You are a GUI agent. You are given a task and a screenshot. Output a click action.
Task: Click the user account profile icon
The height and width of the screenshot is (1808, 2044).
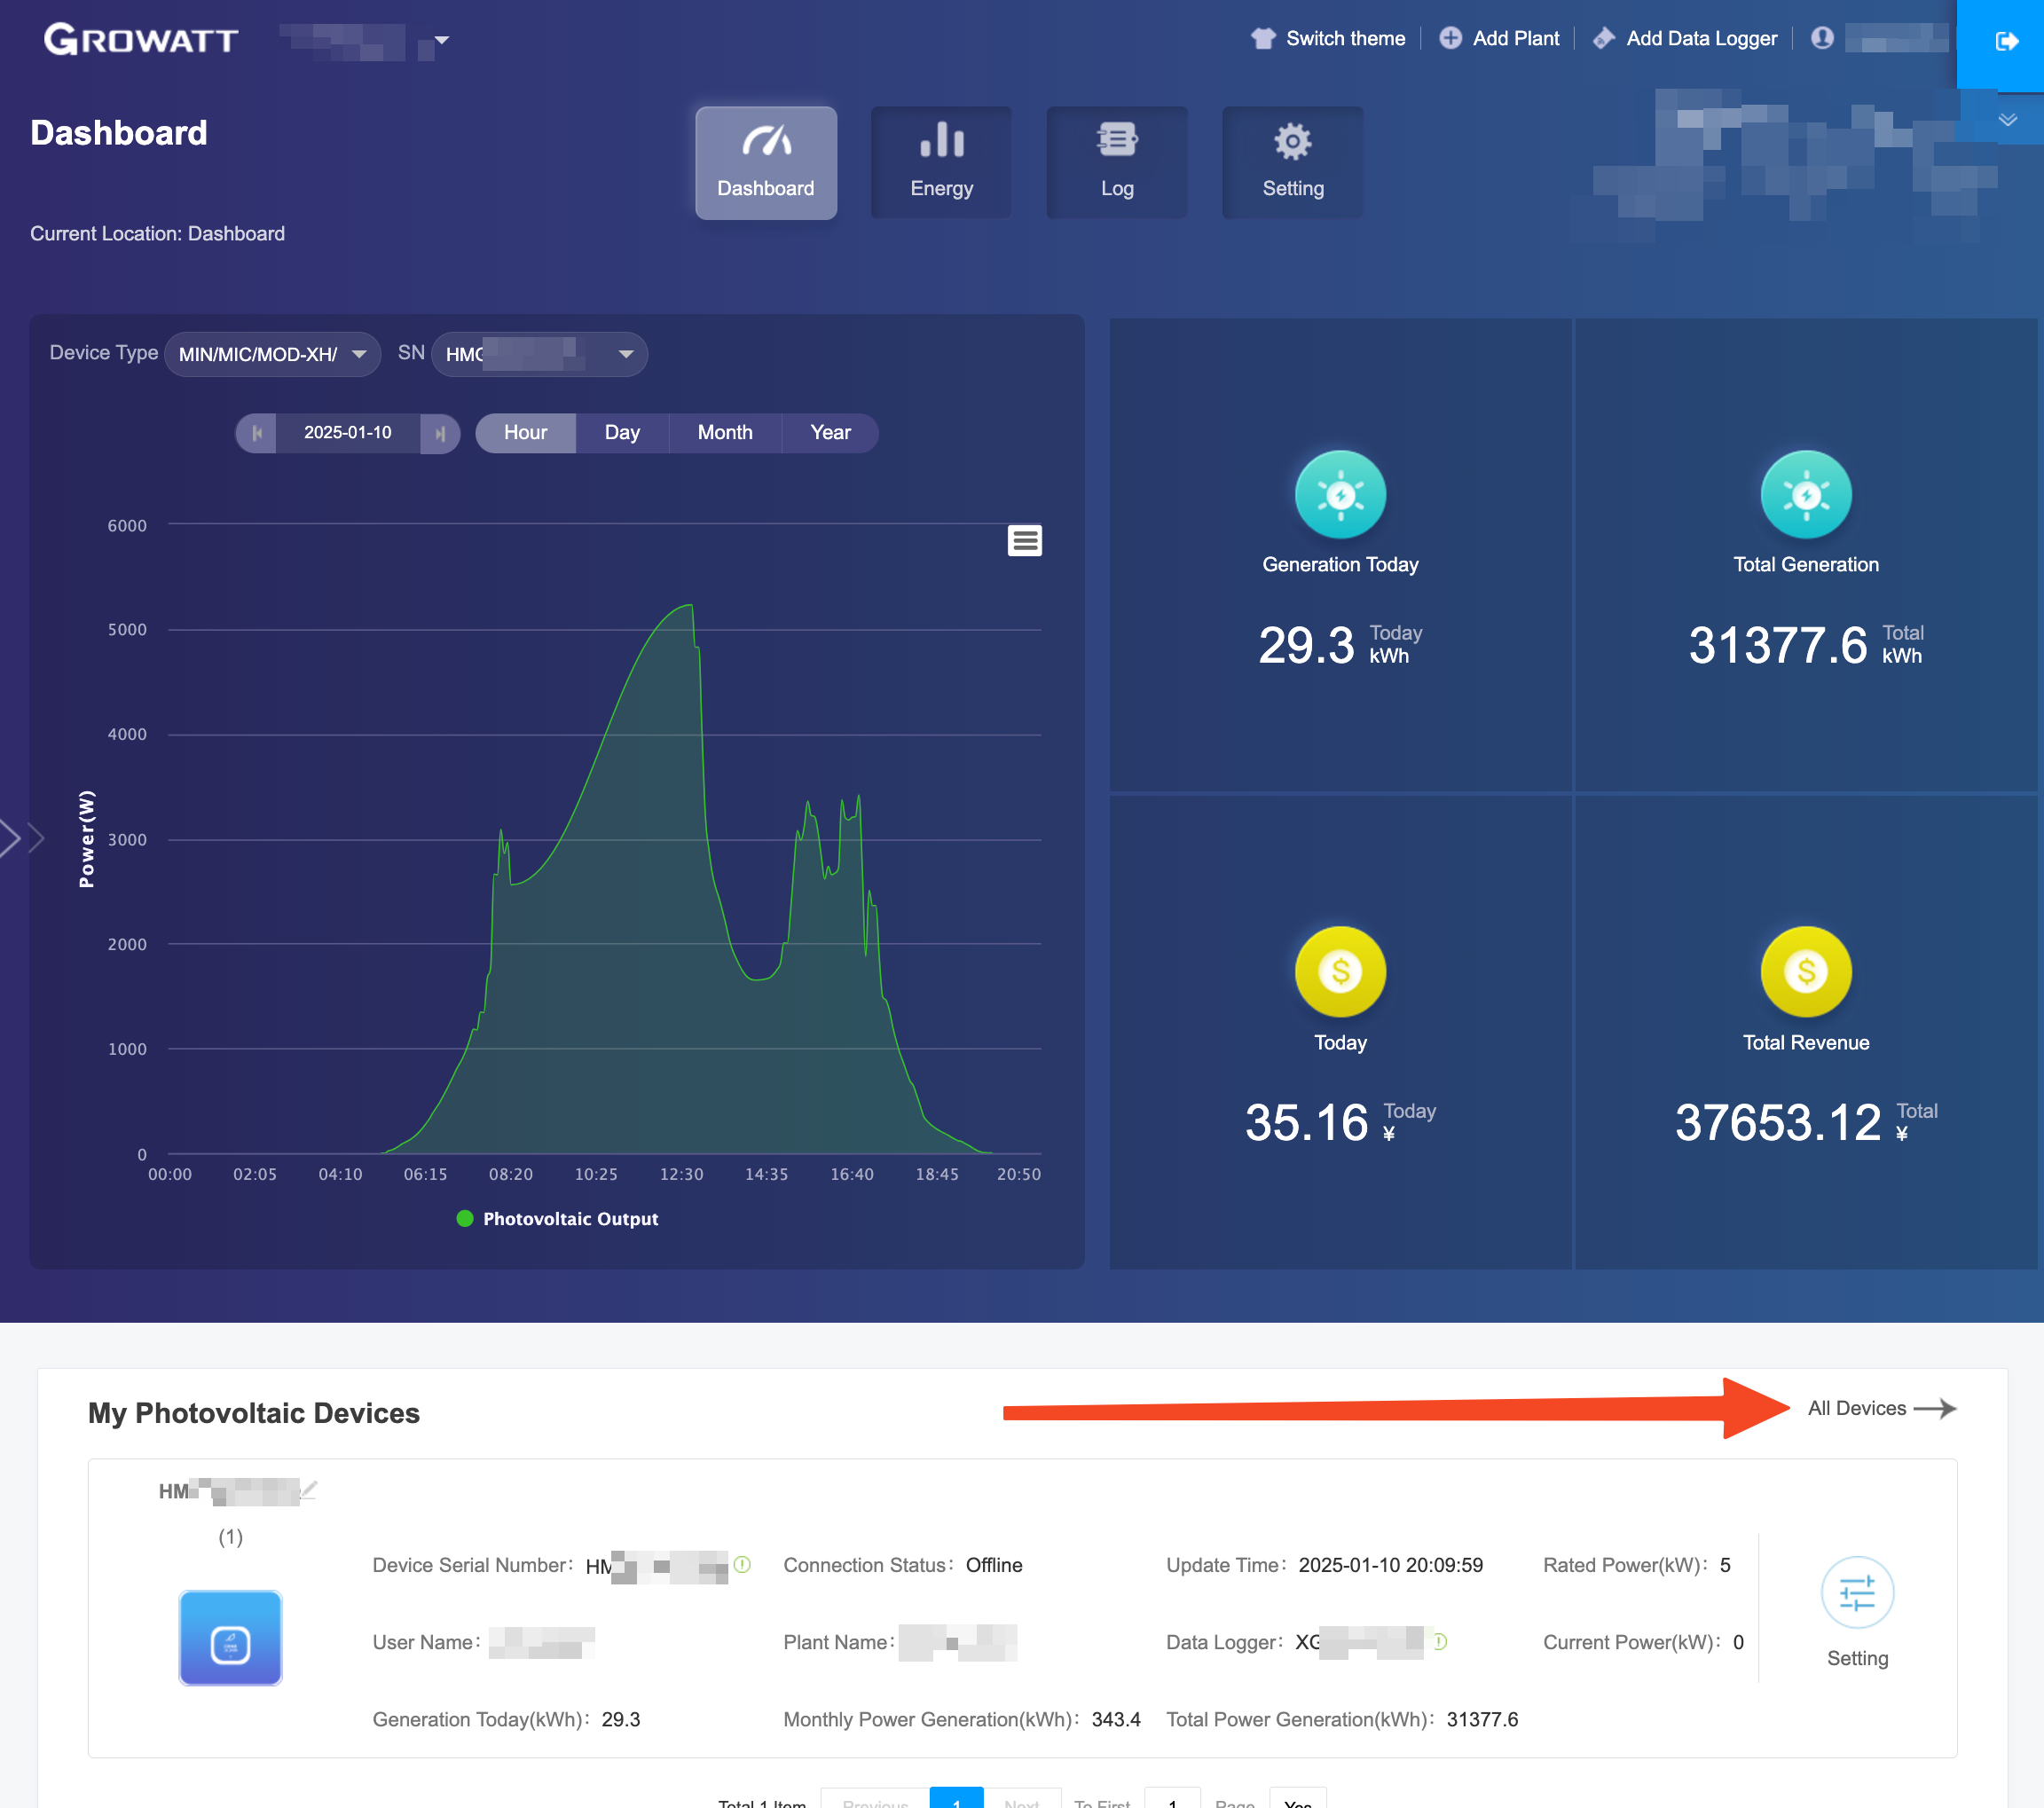pos(1822,38)
